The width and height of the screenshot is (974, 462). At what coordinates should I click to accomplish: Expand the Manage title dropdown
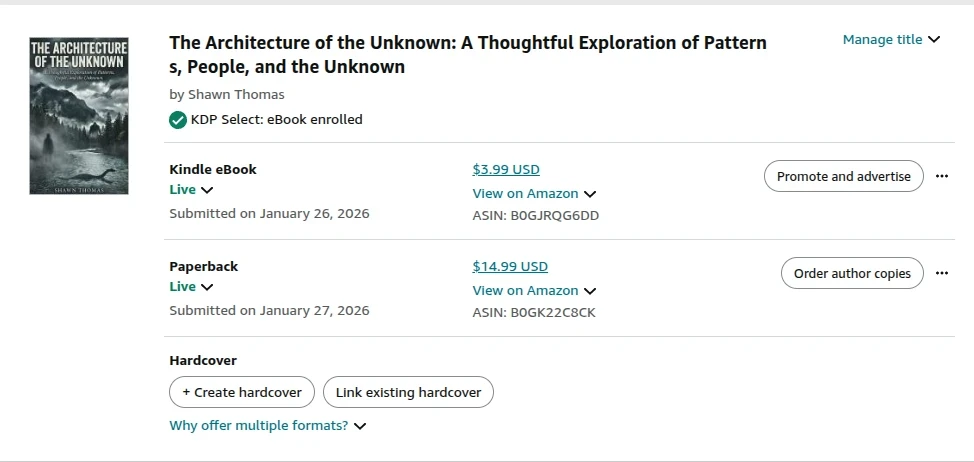891,40
